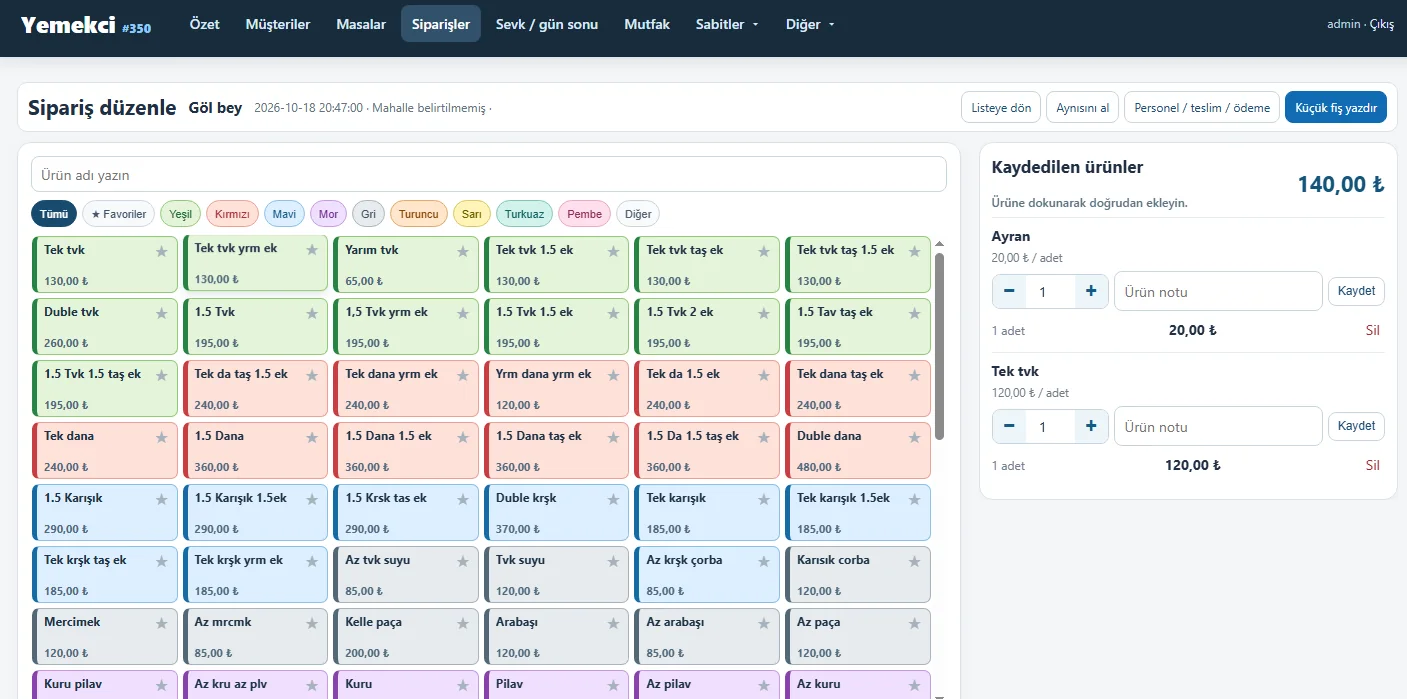Screen dimensions: 1407x699
Task: Remove Ayran using Sil link
Action: coord(1372,330)
